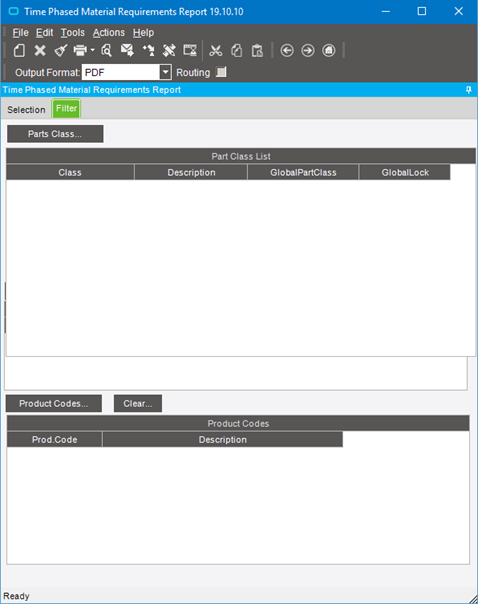Screen dimensions: 480x604
Task: Toggle the Routing checkbox
Action: click(x=221, y=72)
